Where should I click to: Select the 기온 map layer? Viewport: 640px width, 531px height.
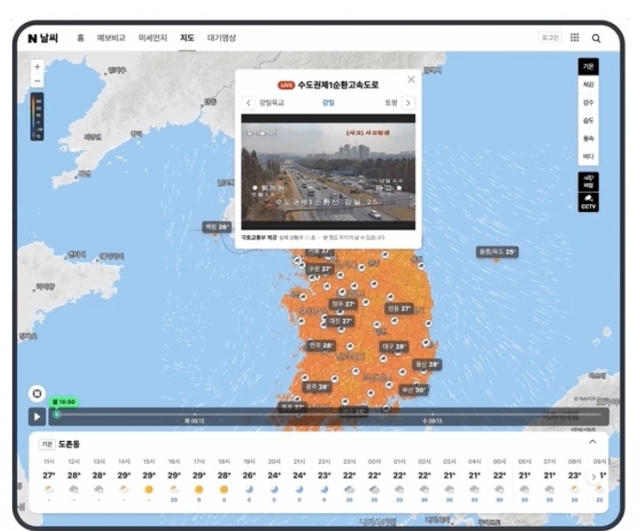[588, 67]
